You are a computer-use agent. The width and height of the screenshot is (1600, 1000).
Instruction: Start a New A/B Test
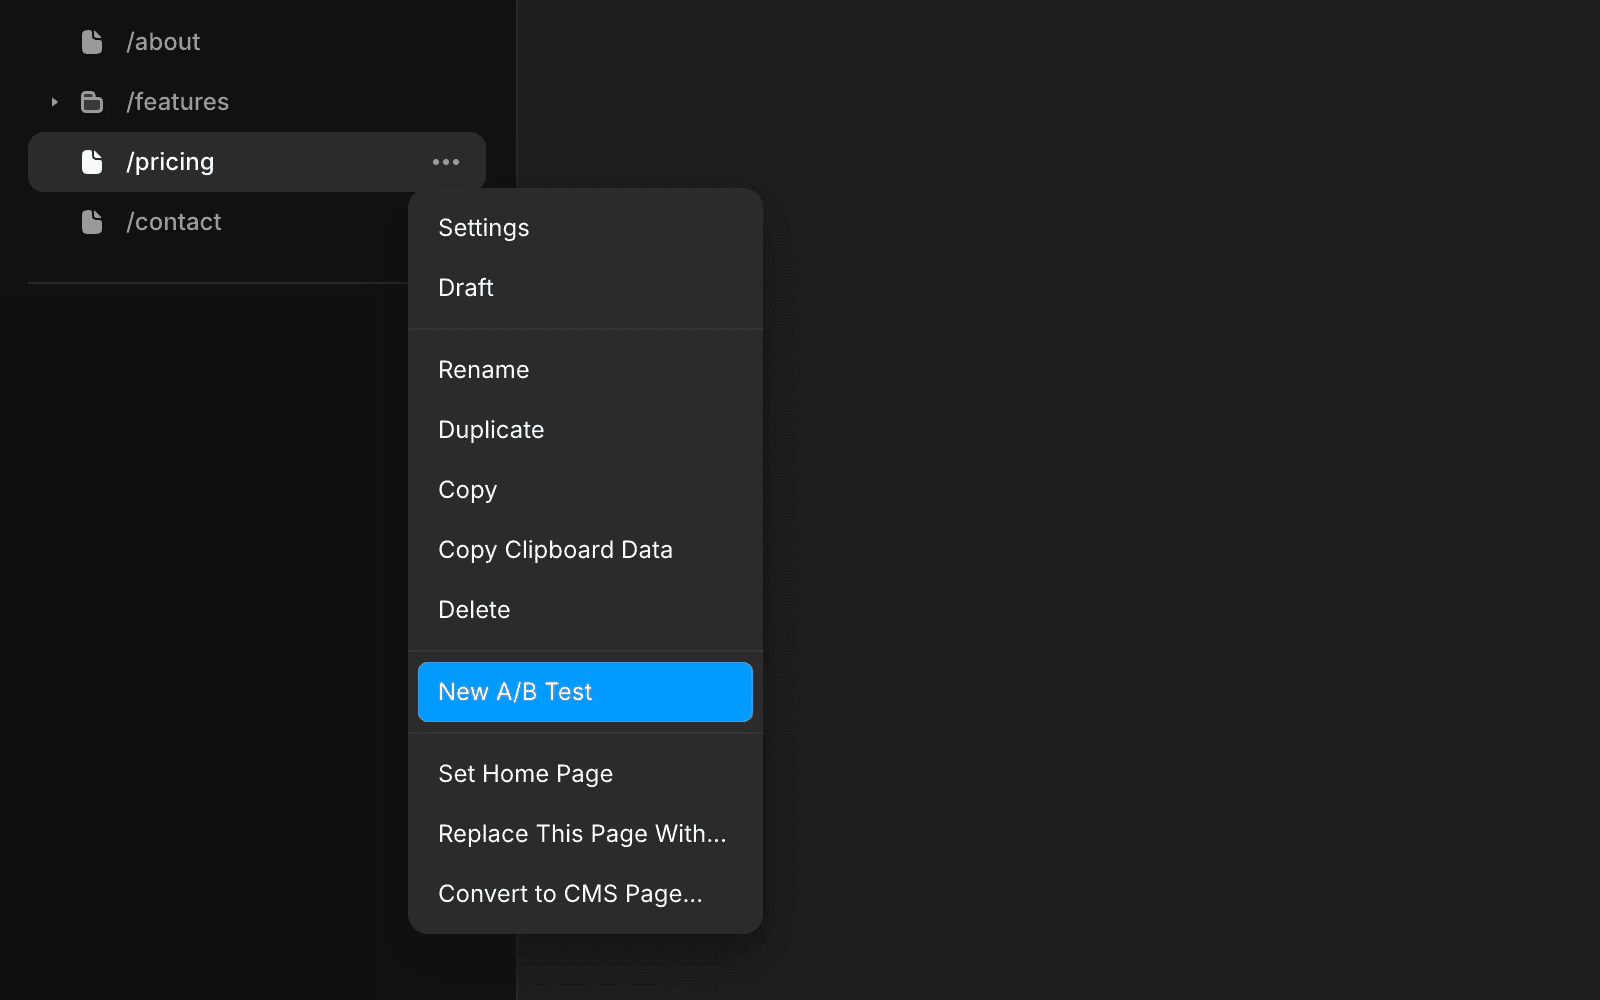585,692
